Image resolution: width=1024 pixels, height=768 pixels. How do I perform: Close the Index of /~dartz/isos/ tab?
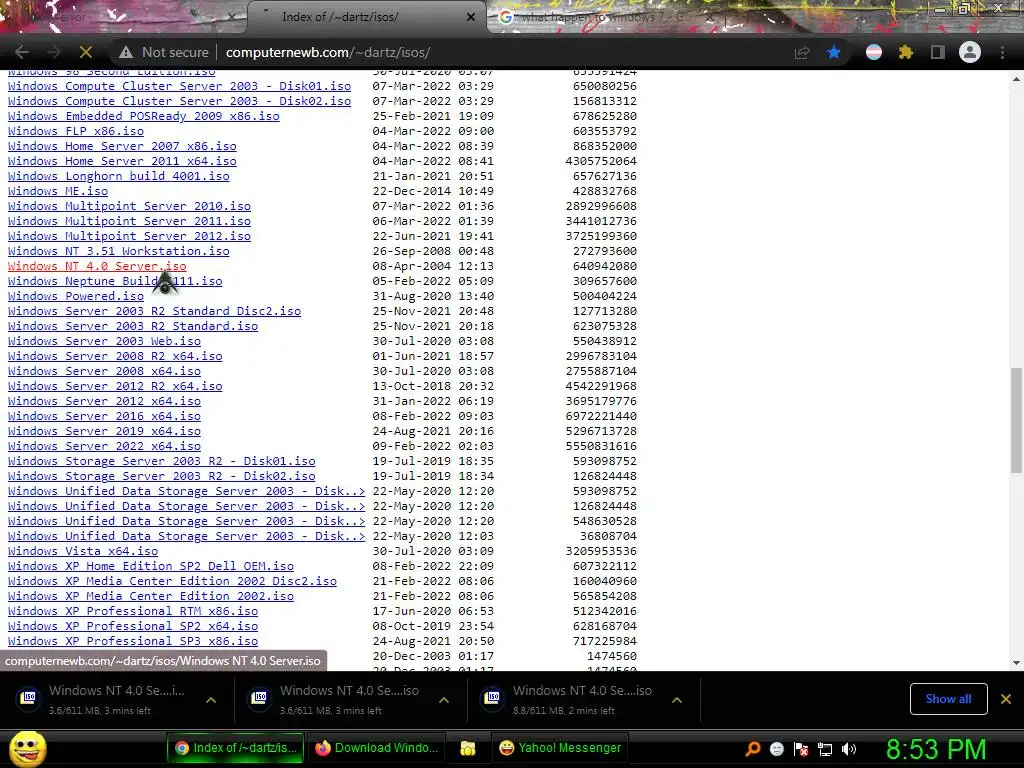tap(471, 17)
